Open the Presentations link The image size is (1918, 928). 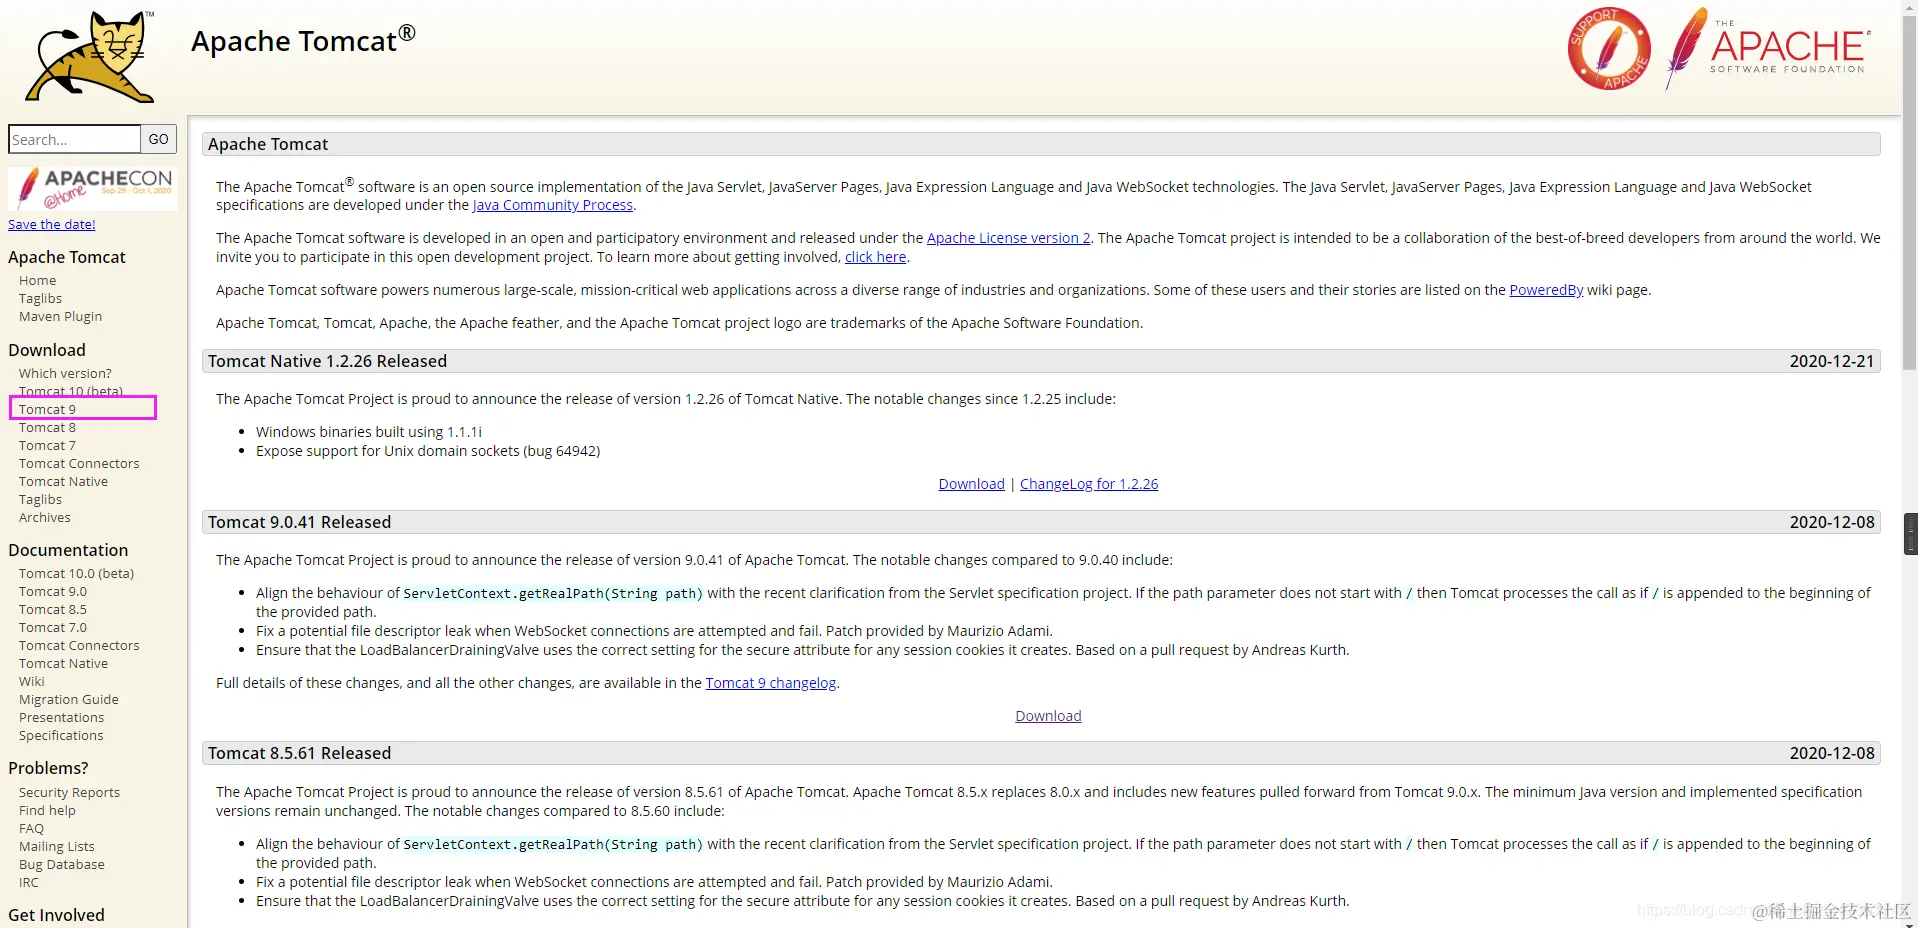click(x=61, y=718)
